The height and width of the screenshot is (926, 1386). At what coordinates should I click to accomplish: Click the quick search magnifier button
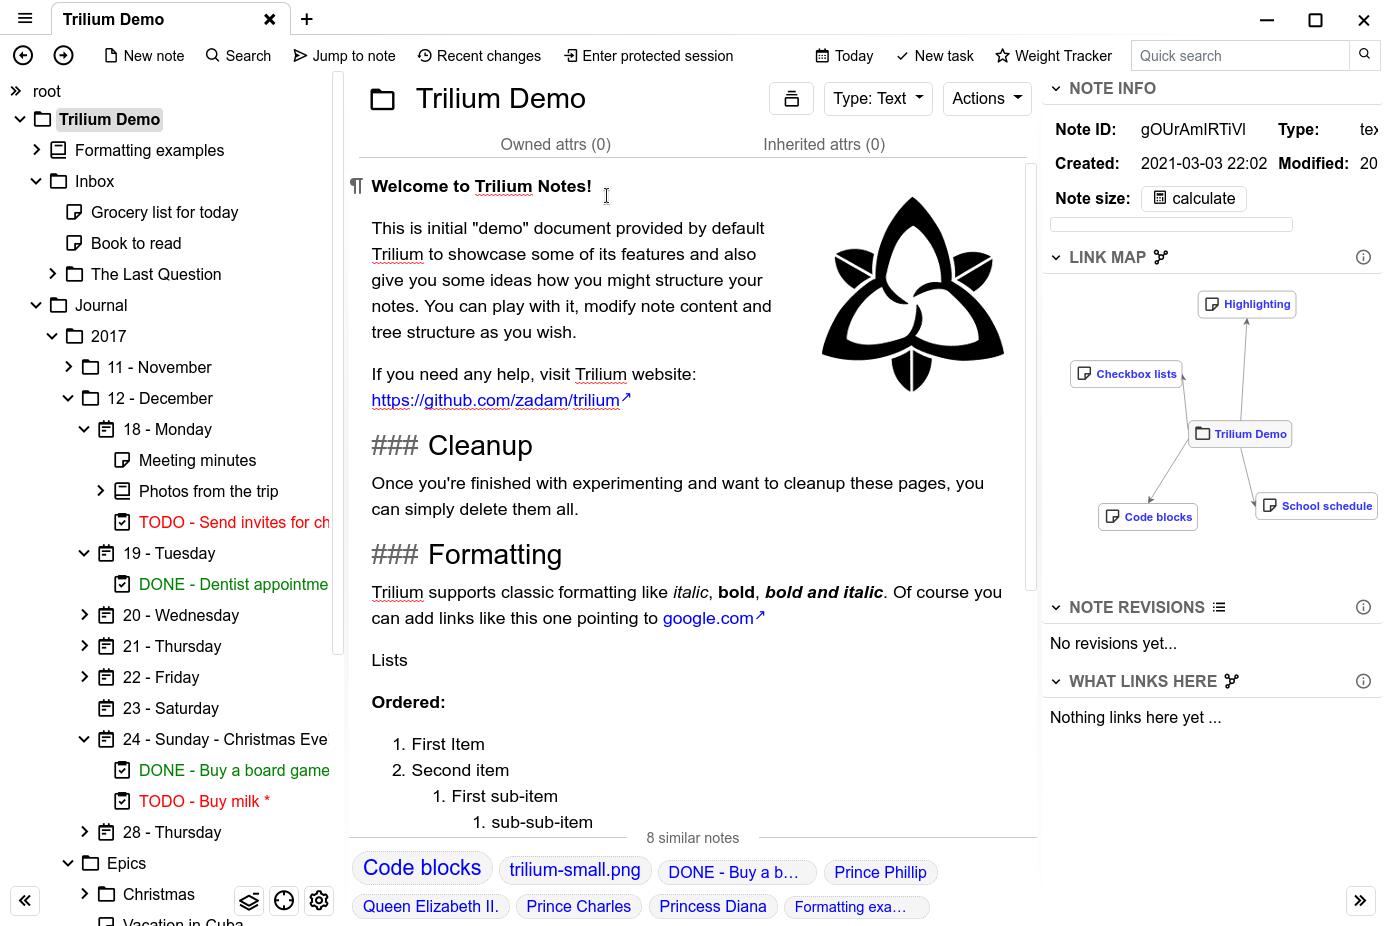[1364, 56]
